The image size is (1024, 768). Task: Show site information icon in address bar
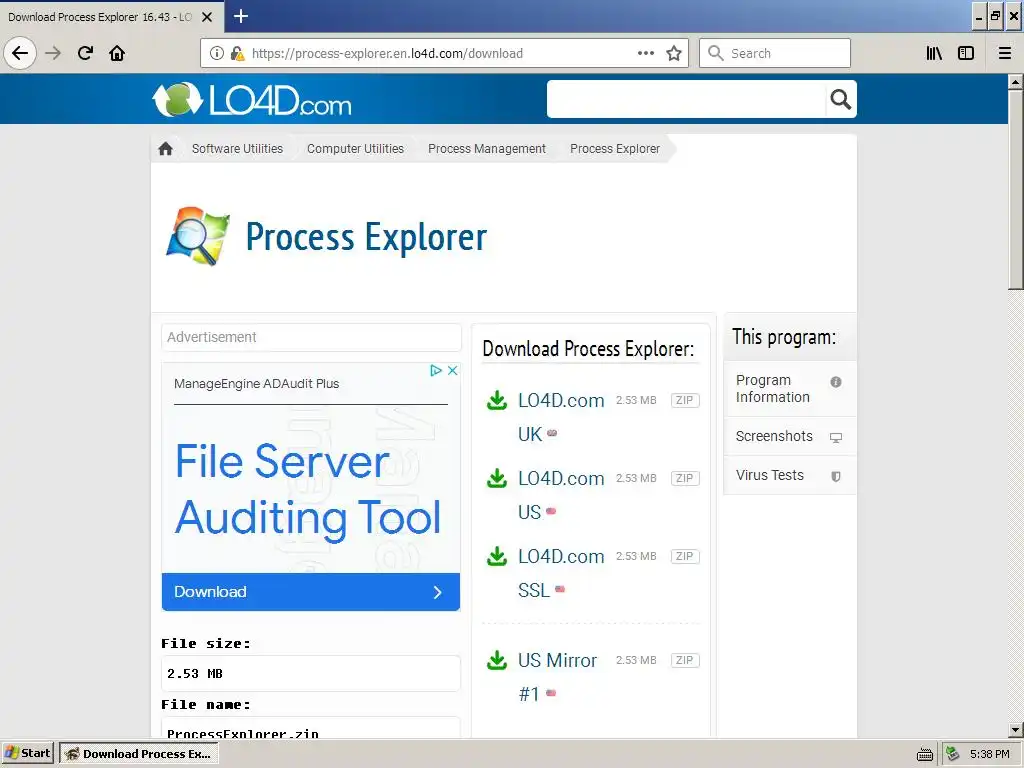(217, 54)
